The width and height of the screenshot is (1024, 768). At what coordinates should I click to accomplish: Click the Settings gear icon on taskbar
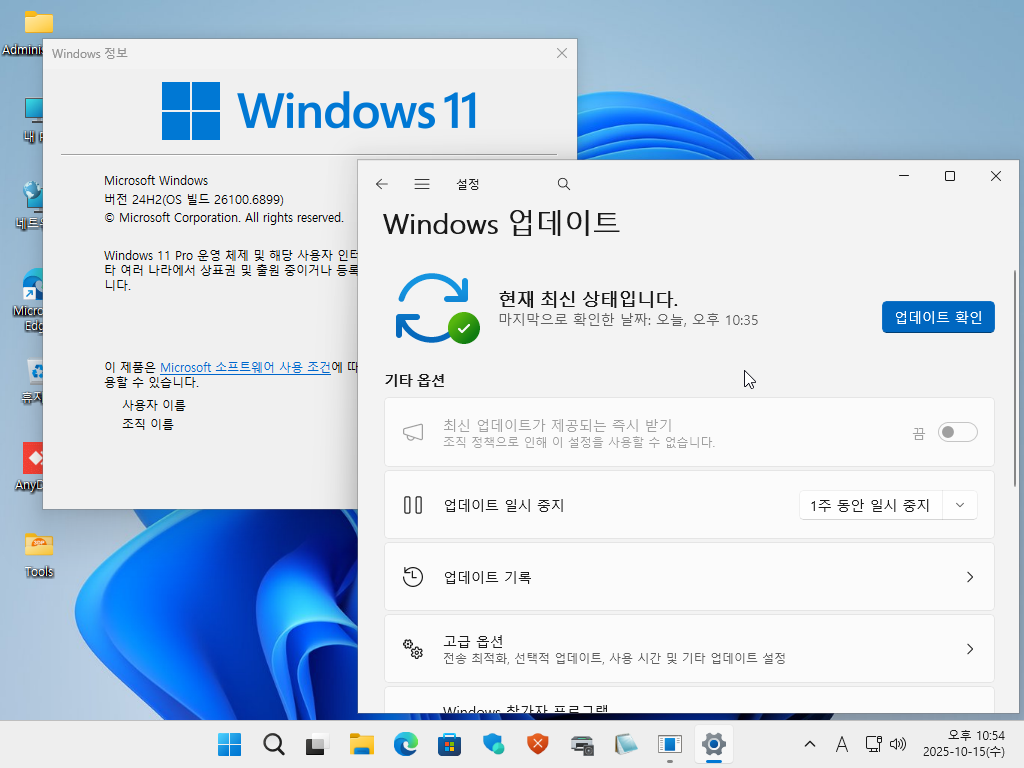(714, 744)
